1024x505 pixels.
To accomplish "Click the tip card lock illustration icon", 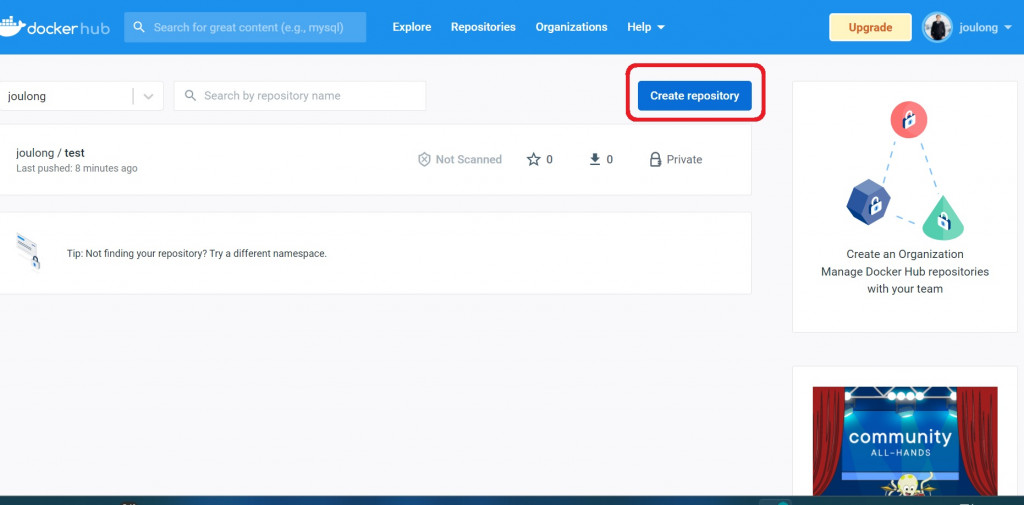I will (28, 251).
